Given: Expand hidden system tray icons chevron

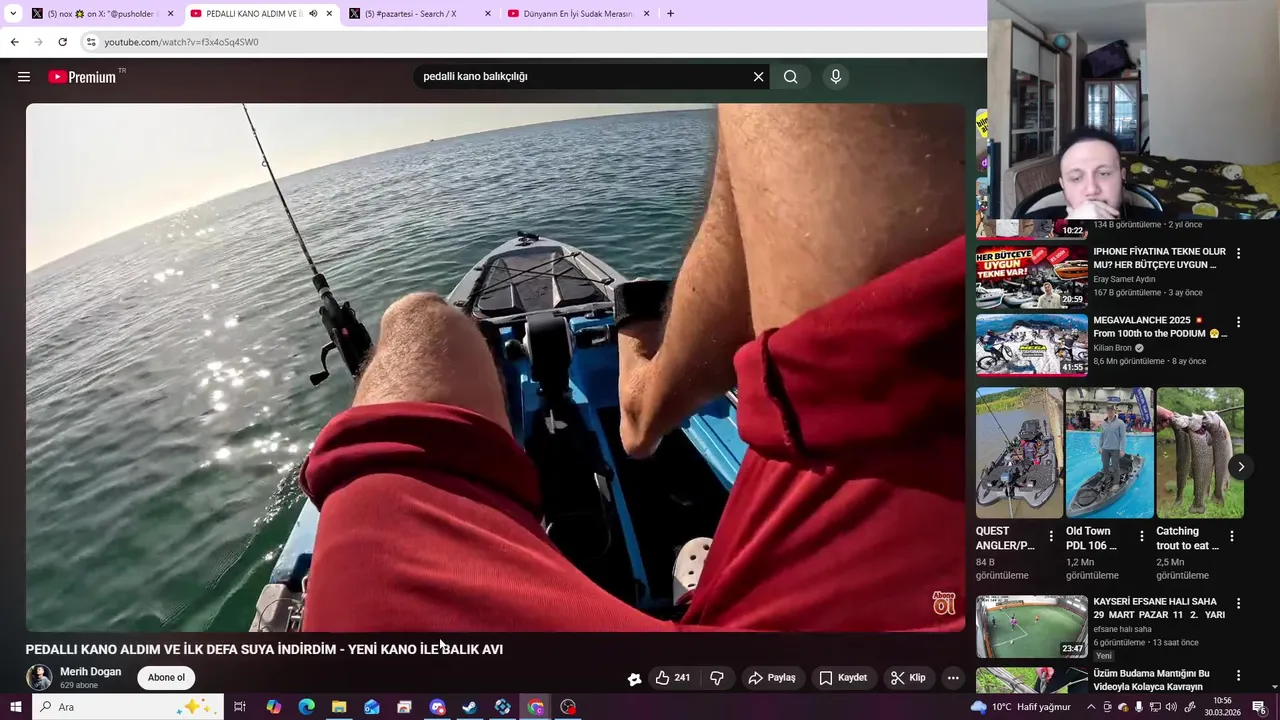Looking at the screenshot, I should [x=1091, y=707].
